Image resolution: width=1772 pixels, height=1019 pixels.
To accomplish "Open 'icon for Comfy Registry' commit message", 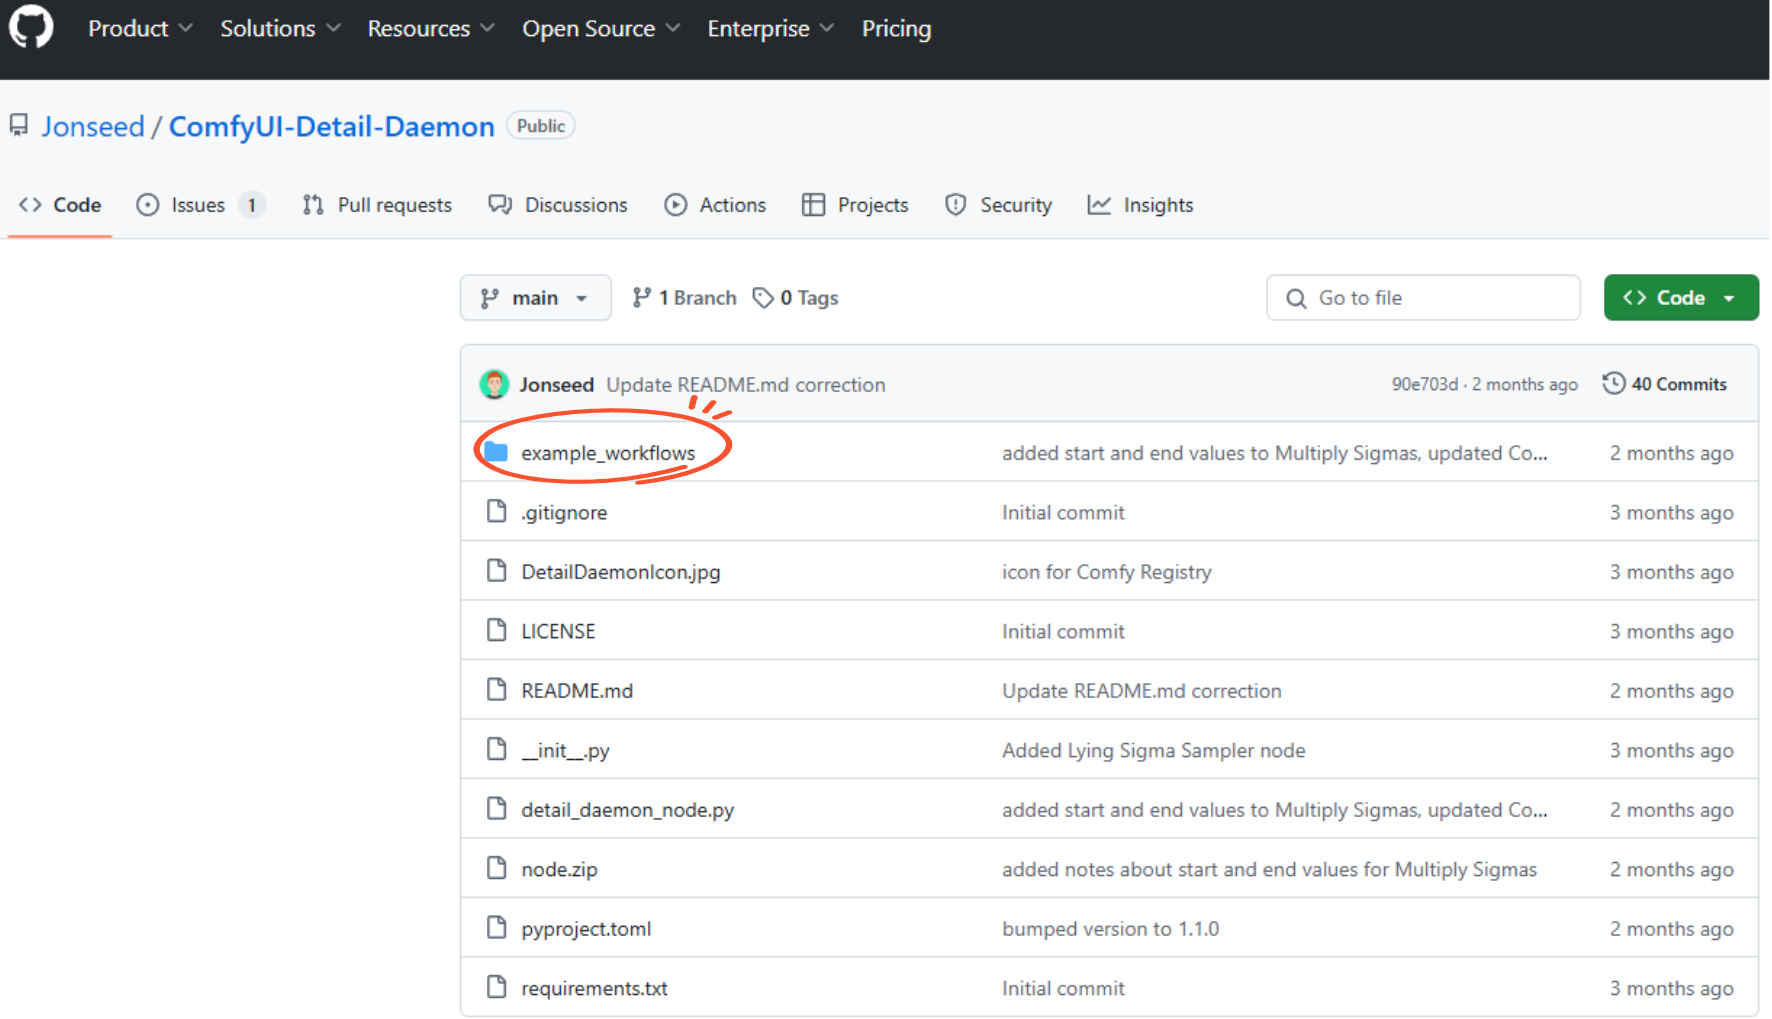I will click(1107, 572).
